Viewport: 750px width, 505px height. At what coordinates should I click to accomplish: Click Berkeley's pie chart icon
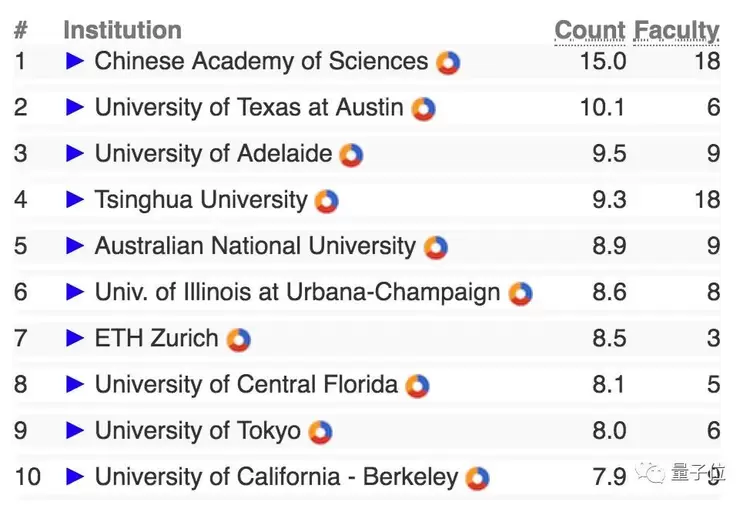tap(478, 478)
